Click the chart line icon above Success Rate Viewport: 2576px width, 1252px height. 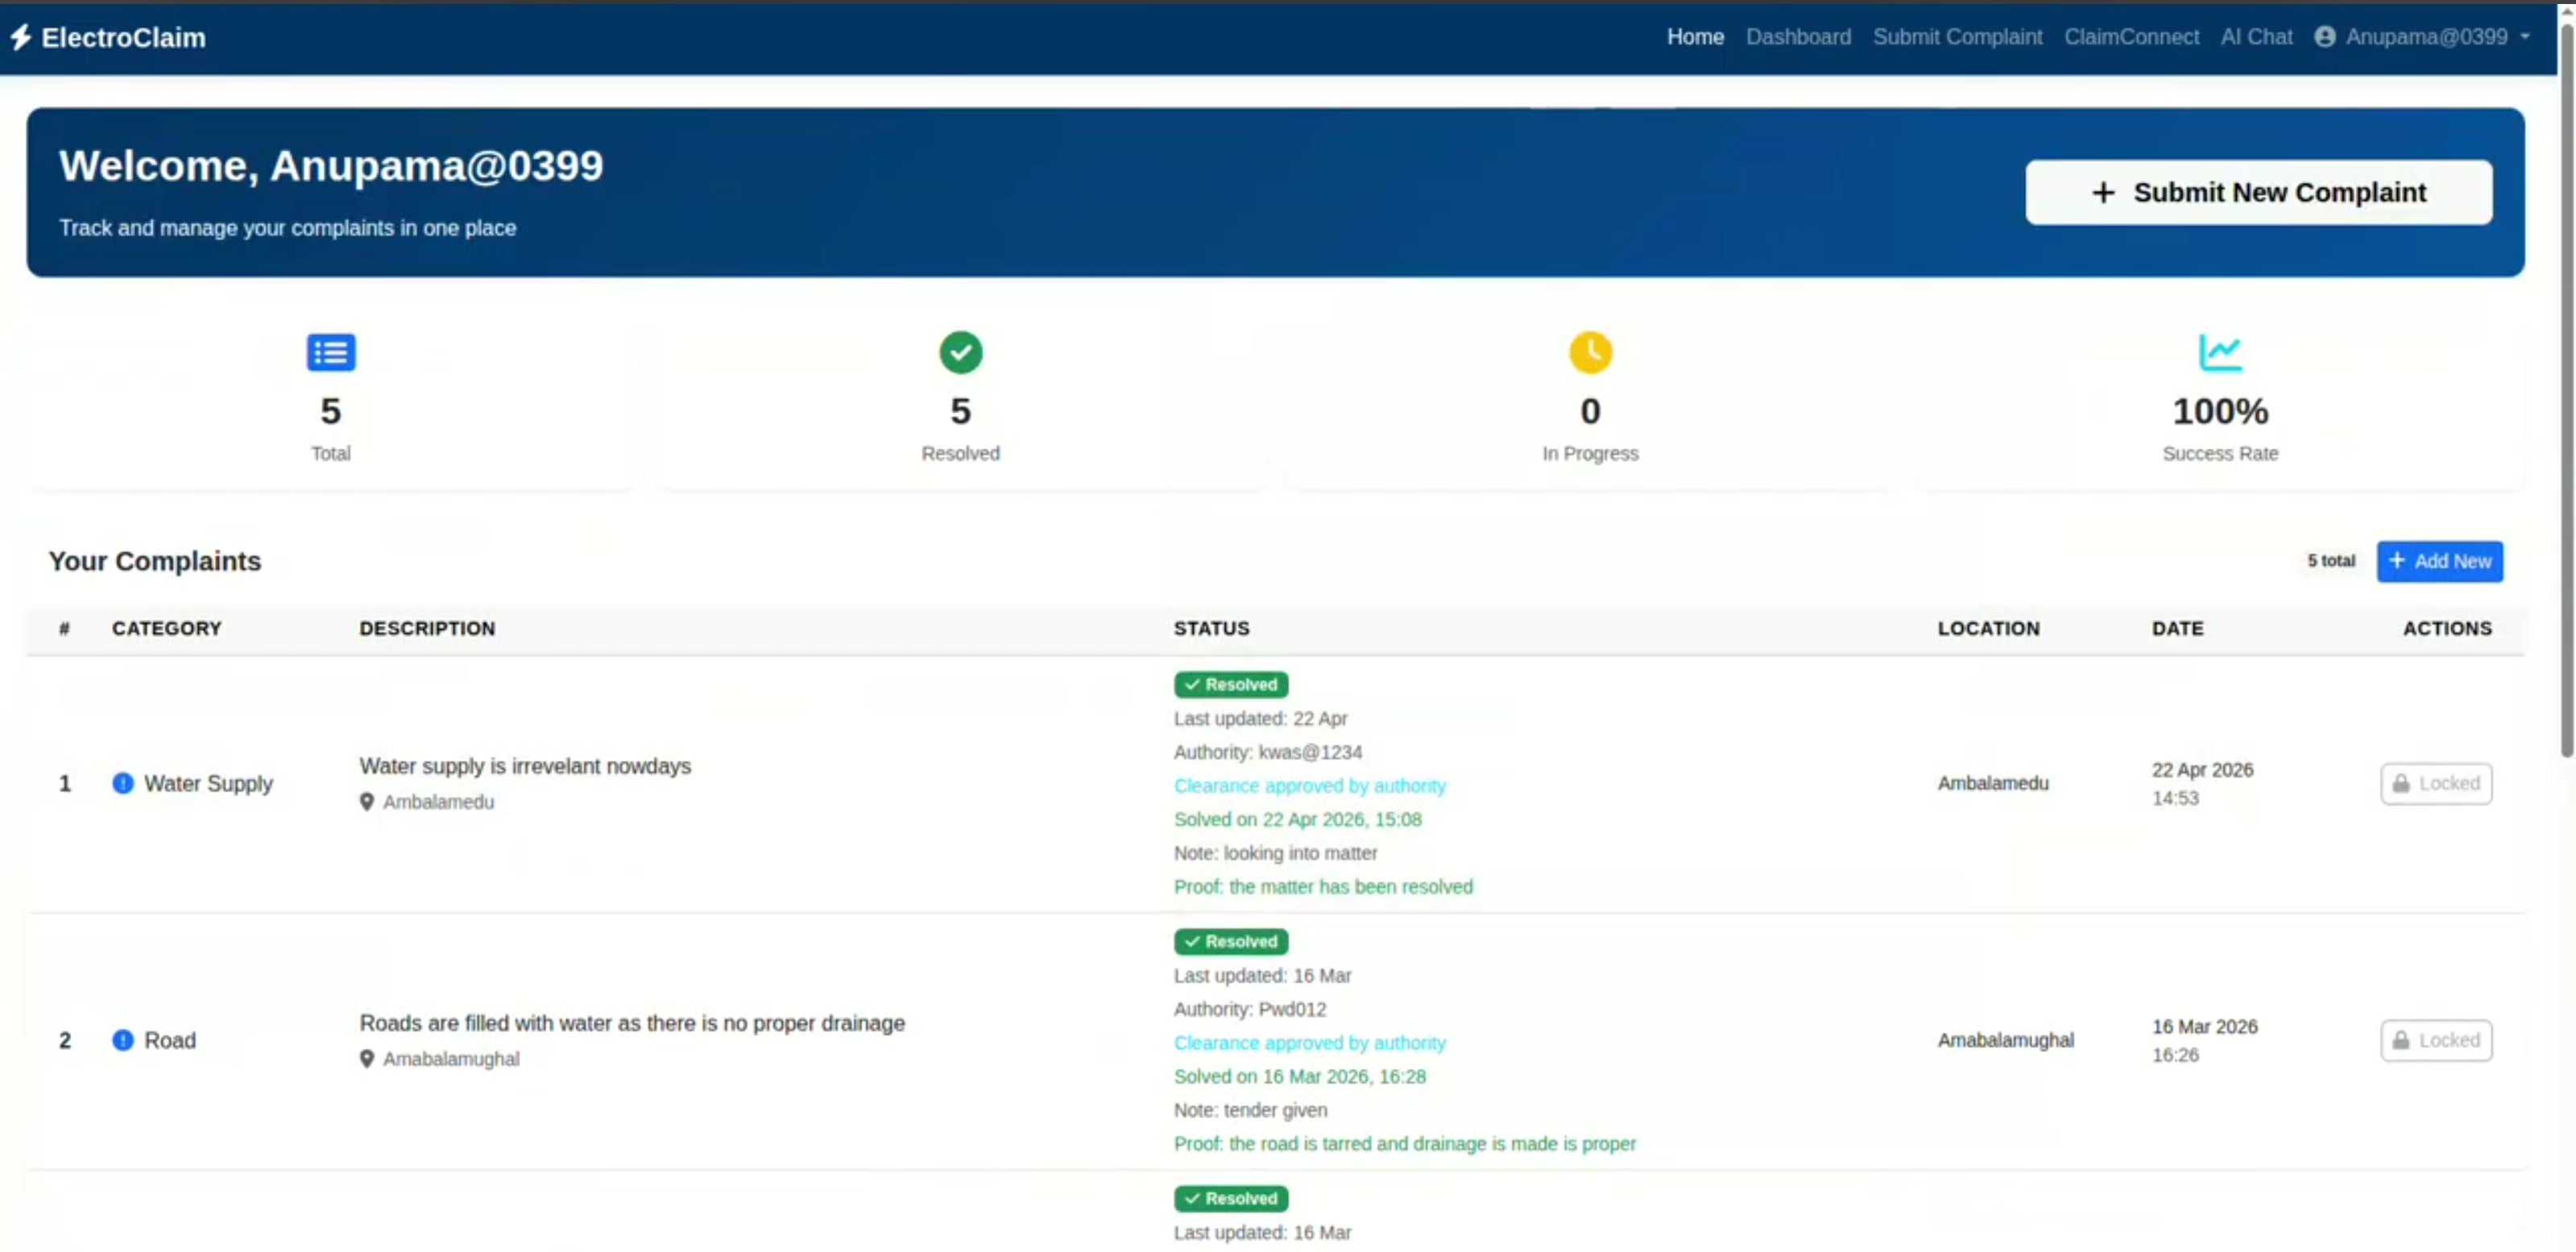pos(2219,352)
